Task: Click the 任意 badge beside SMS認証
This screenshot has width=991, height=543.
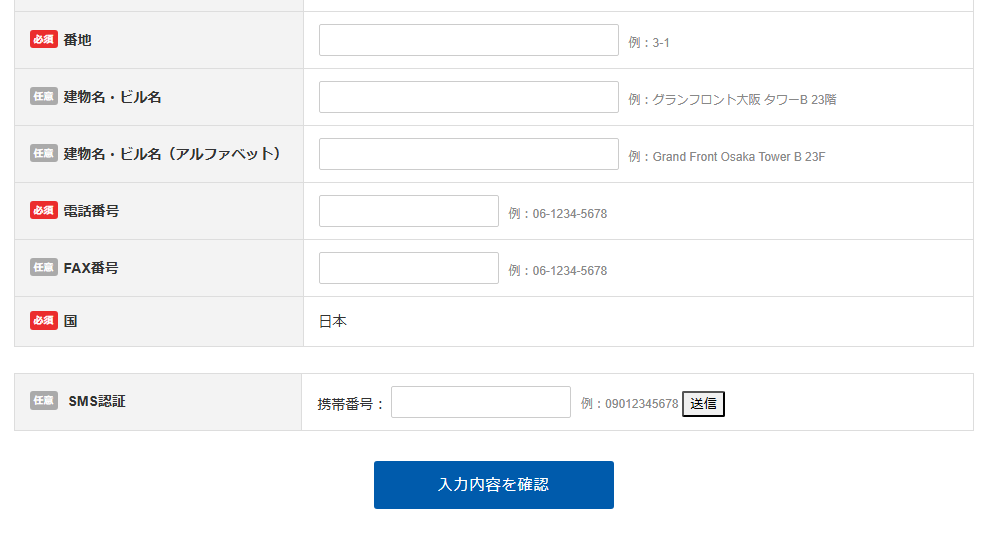Action: pyautogui.click(x=44, y=401)
